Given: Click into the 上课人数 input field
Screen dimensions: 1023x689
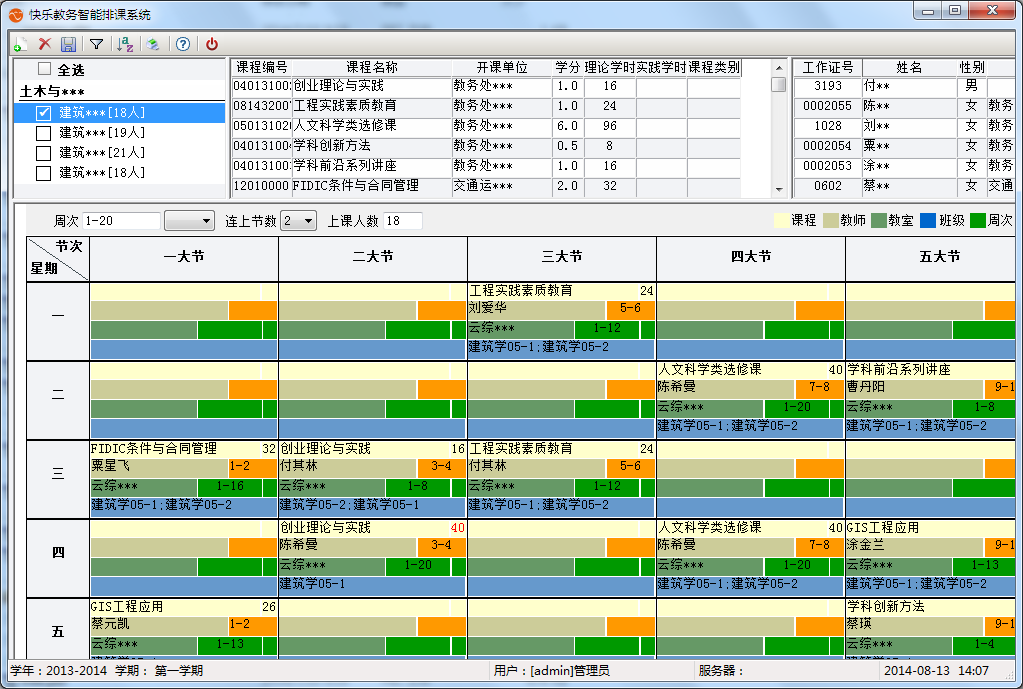Looking at the screenshot, I should pyautogui.click(x=402, y=221).
